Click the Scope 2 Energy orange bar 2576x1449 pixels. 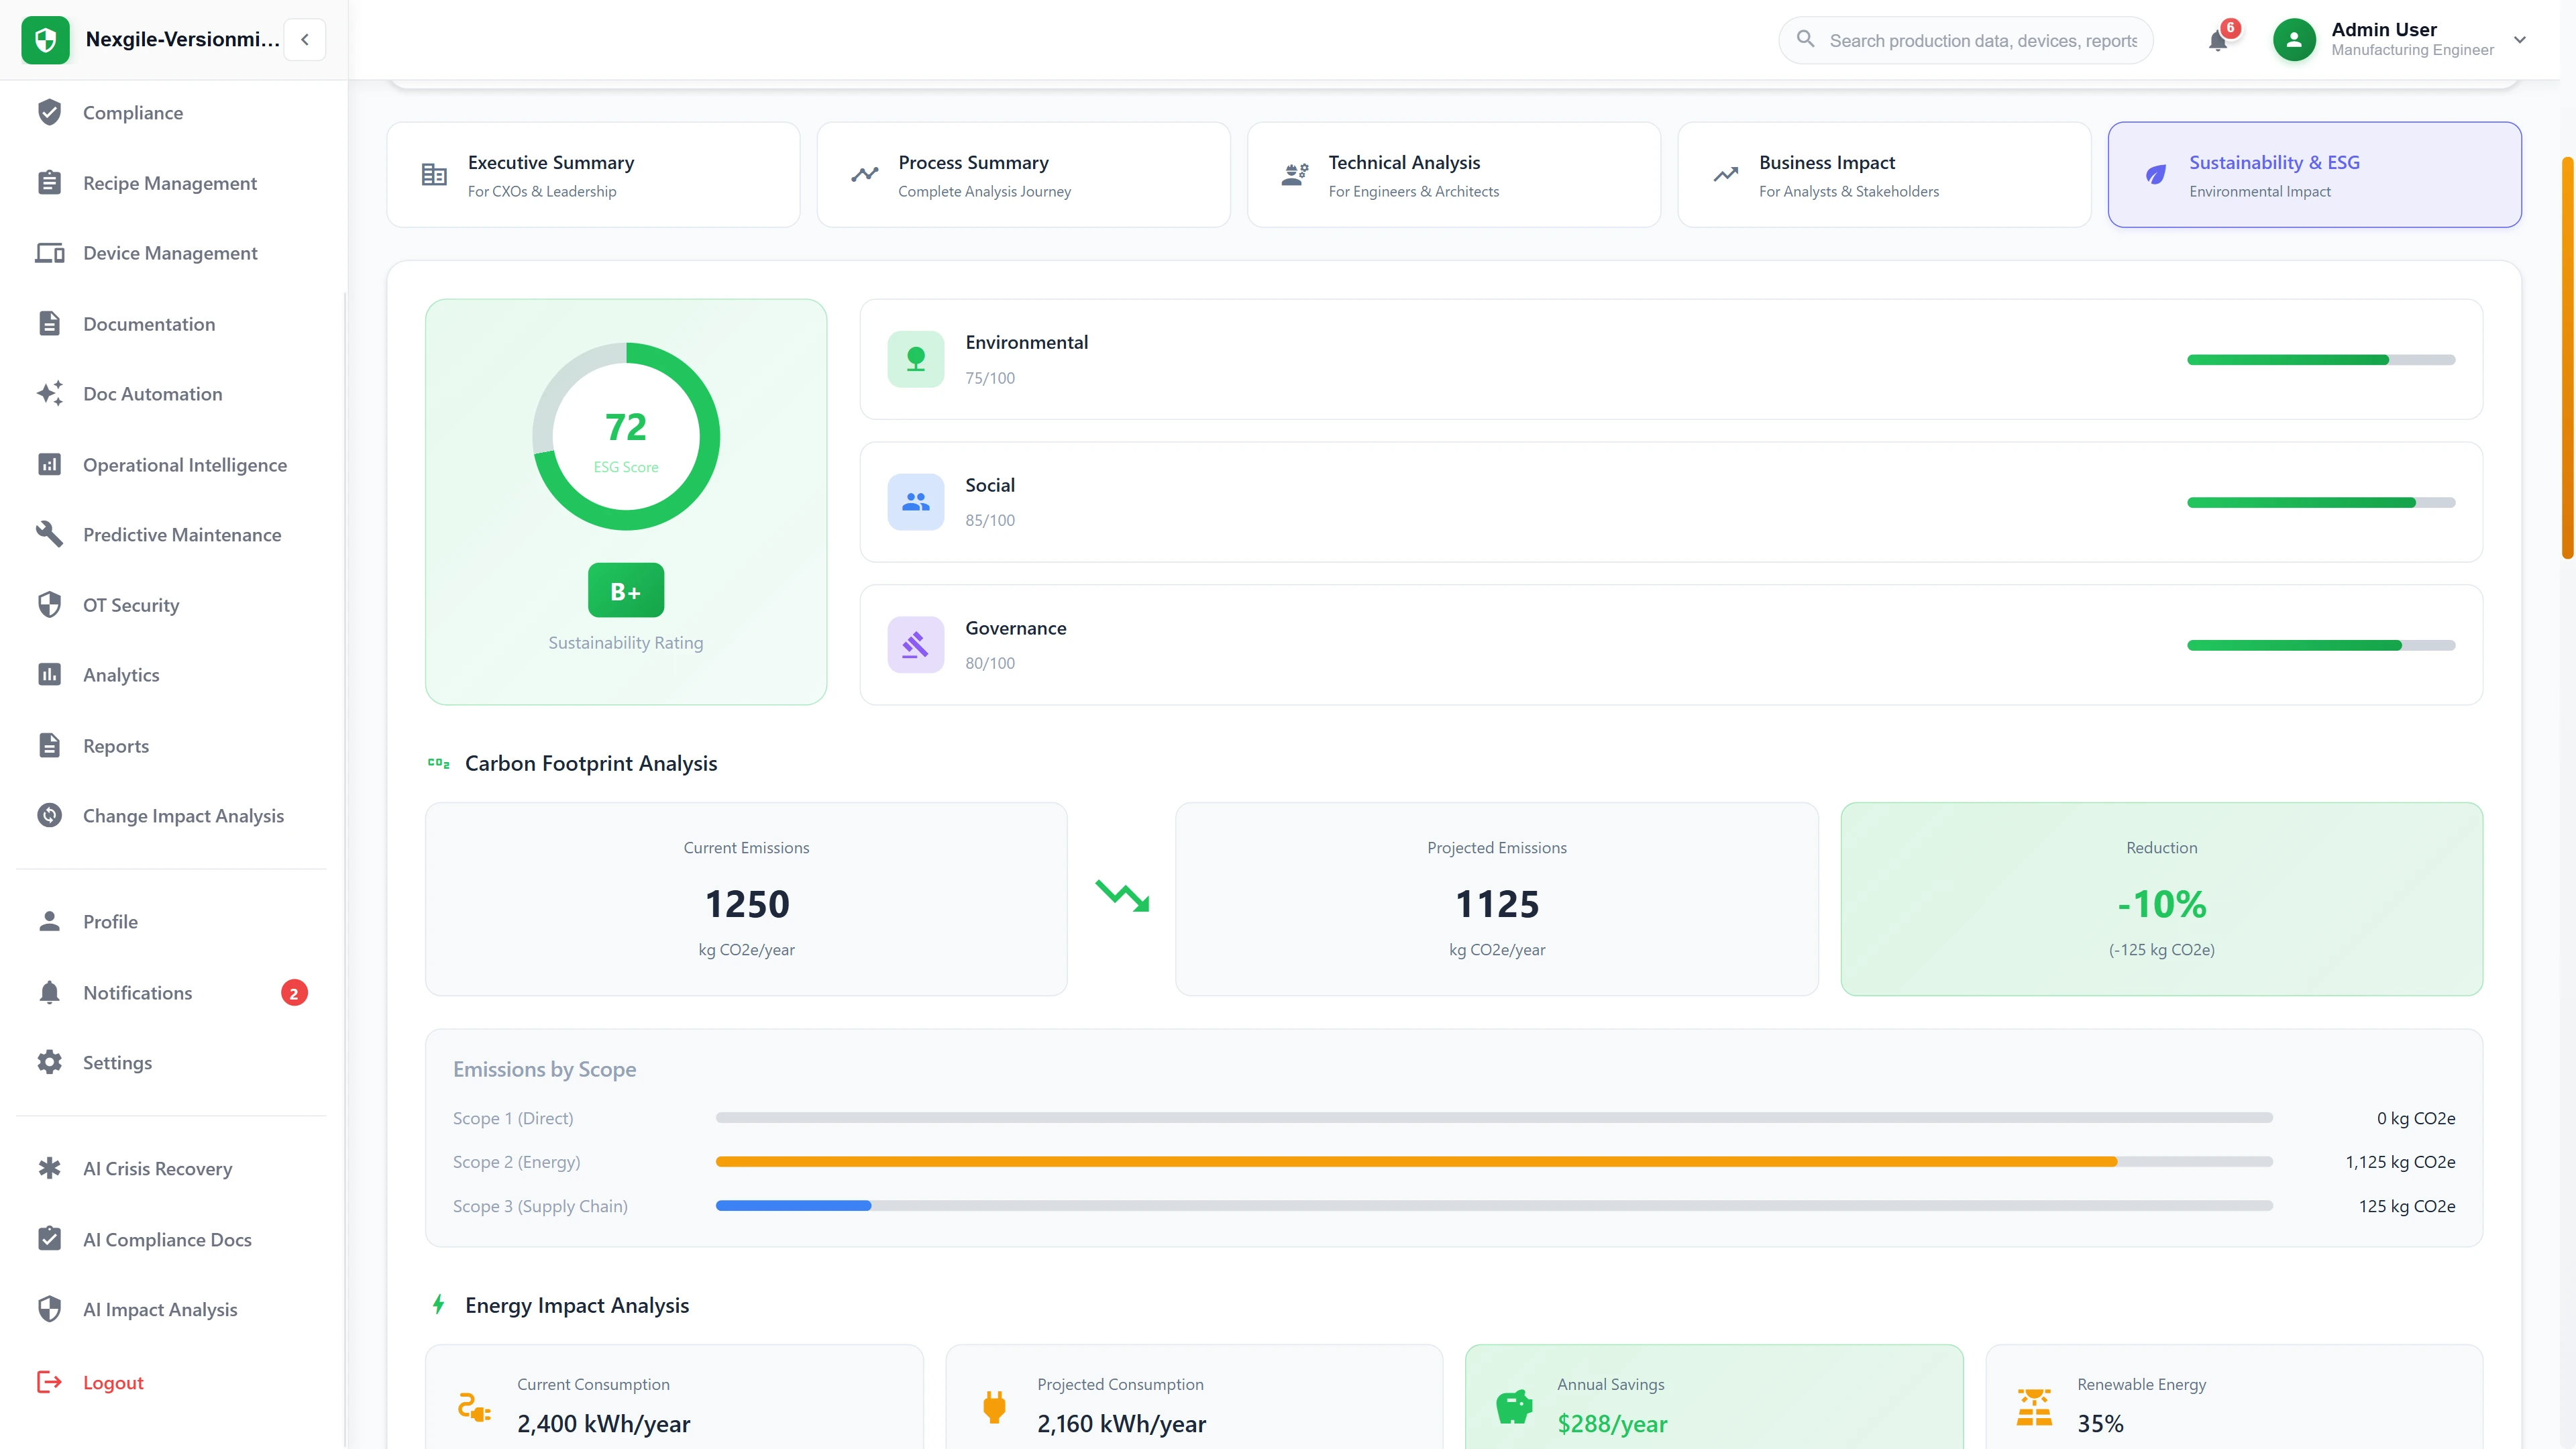coord(1415,1162)
